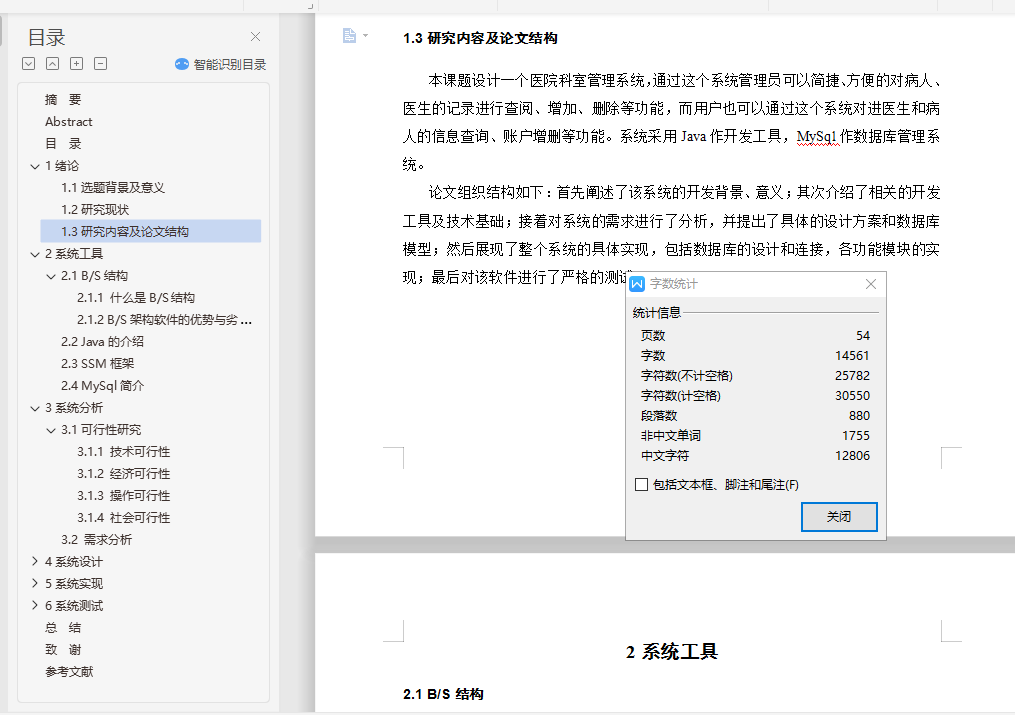Click 非中文单词 value 1755
The width and height of the screenshot is (1015, 715).
click(x=856, y=435)
